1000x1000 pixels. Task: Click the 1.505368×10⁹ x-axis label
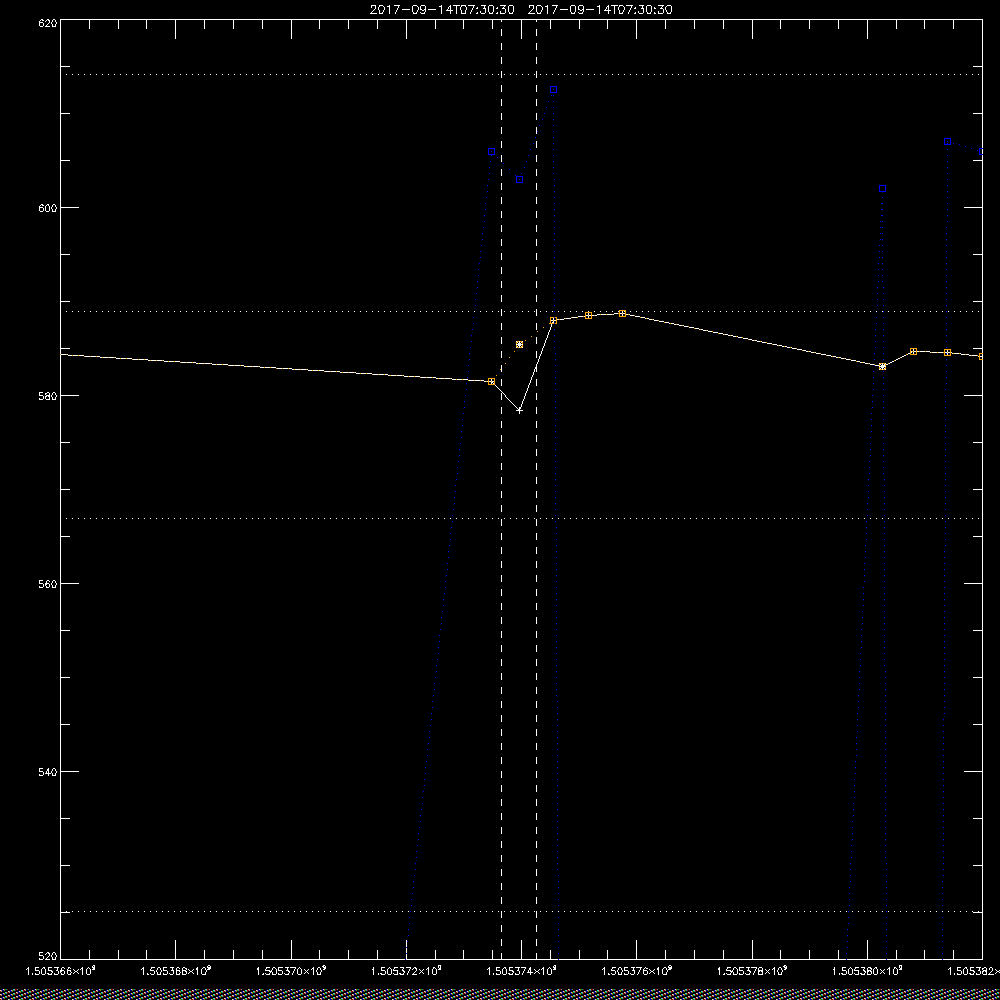point(177,971)
